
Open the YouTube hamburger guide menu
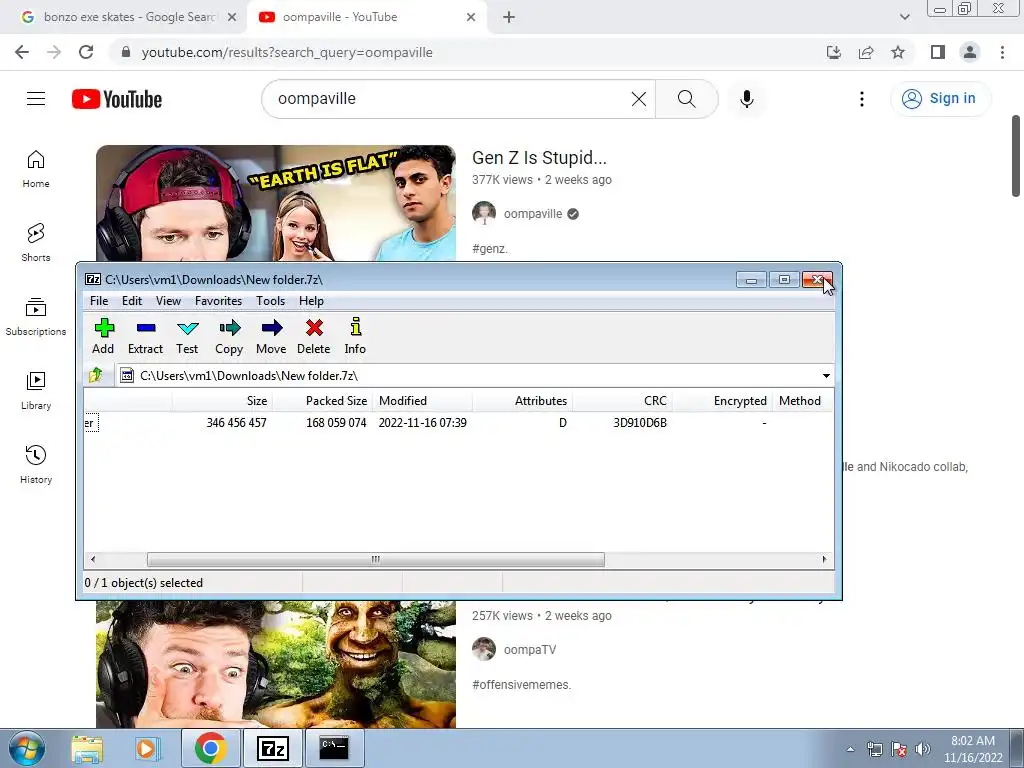[36, 99]
